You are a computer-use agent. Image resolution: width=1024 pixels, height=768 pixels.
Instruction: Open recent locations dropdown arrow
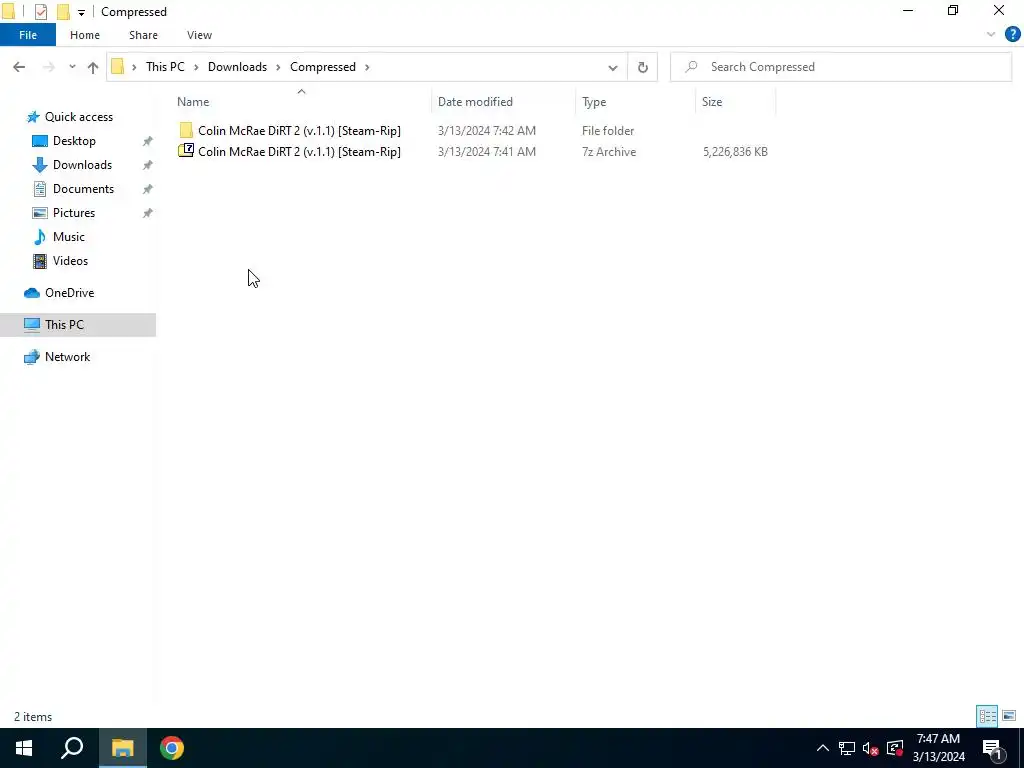coord(72,67)
